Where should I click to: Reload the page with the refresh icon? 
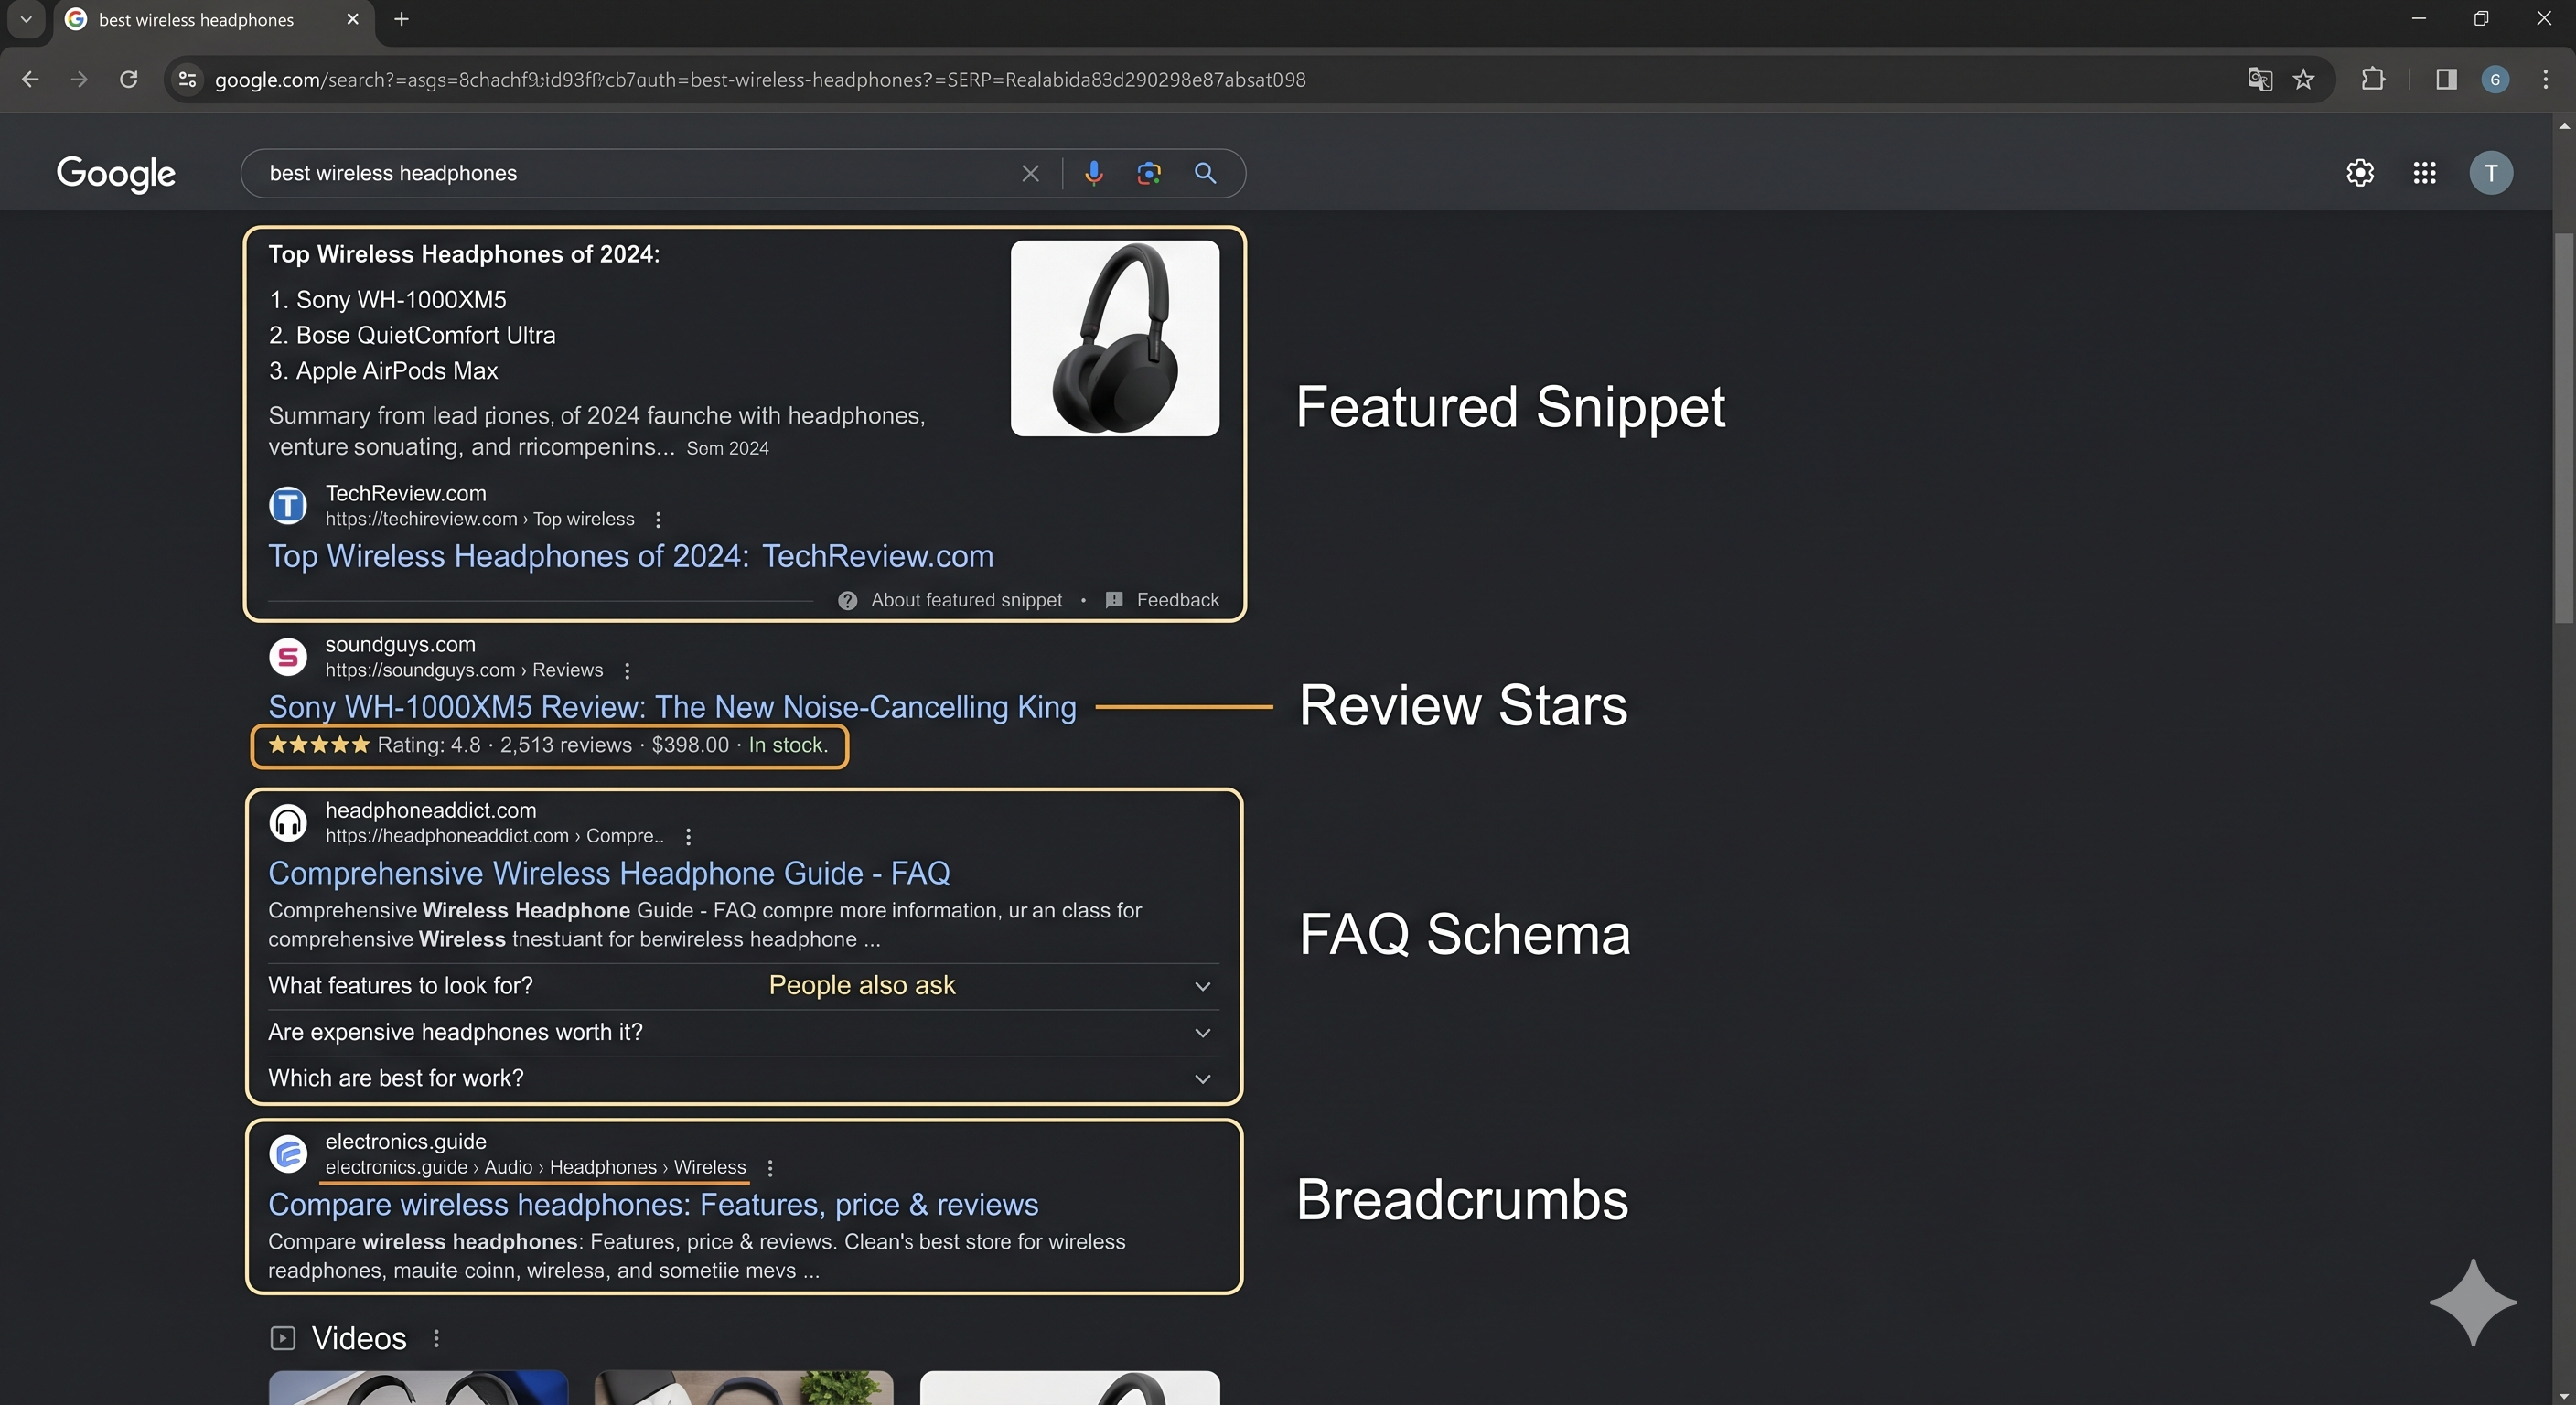click(128, 79)
